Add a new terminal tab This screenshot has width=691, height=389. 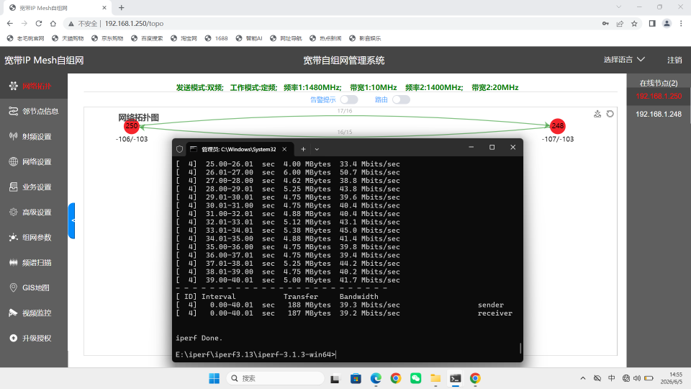pos(303,149)
